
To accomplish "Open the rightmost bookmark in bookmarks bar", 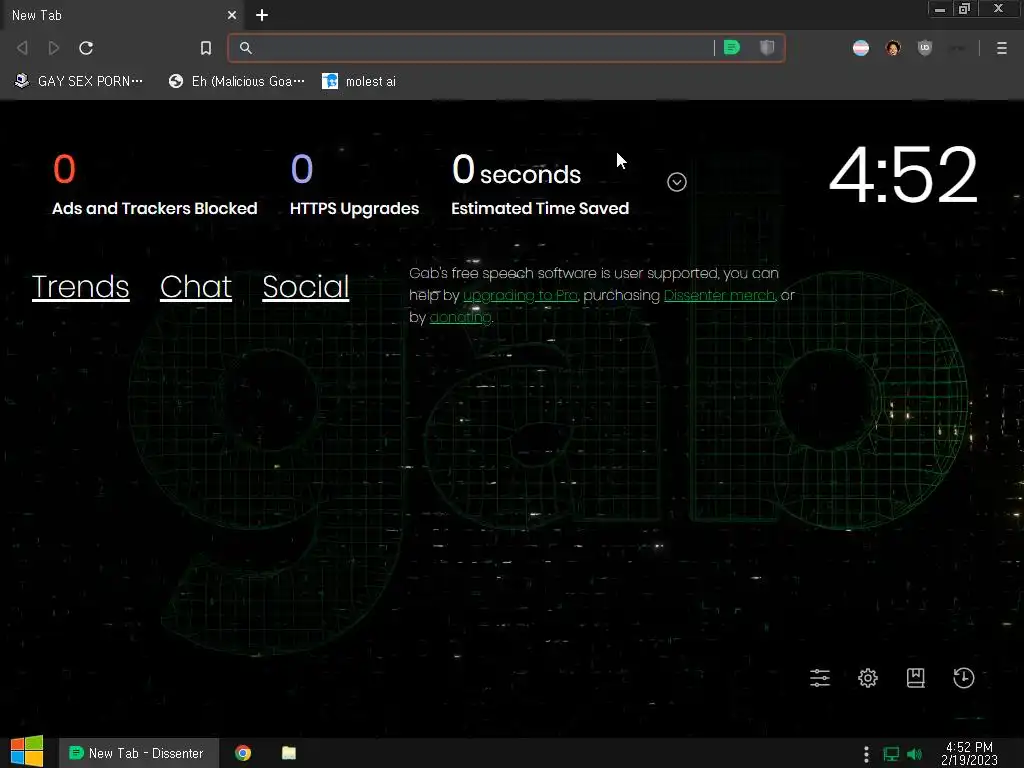I will 359,81.
